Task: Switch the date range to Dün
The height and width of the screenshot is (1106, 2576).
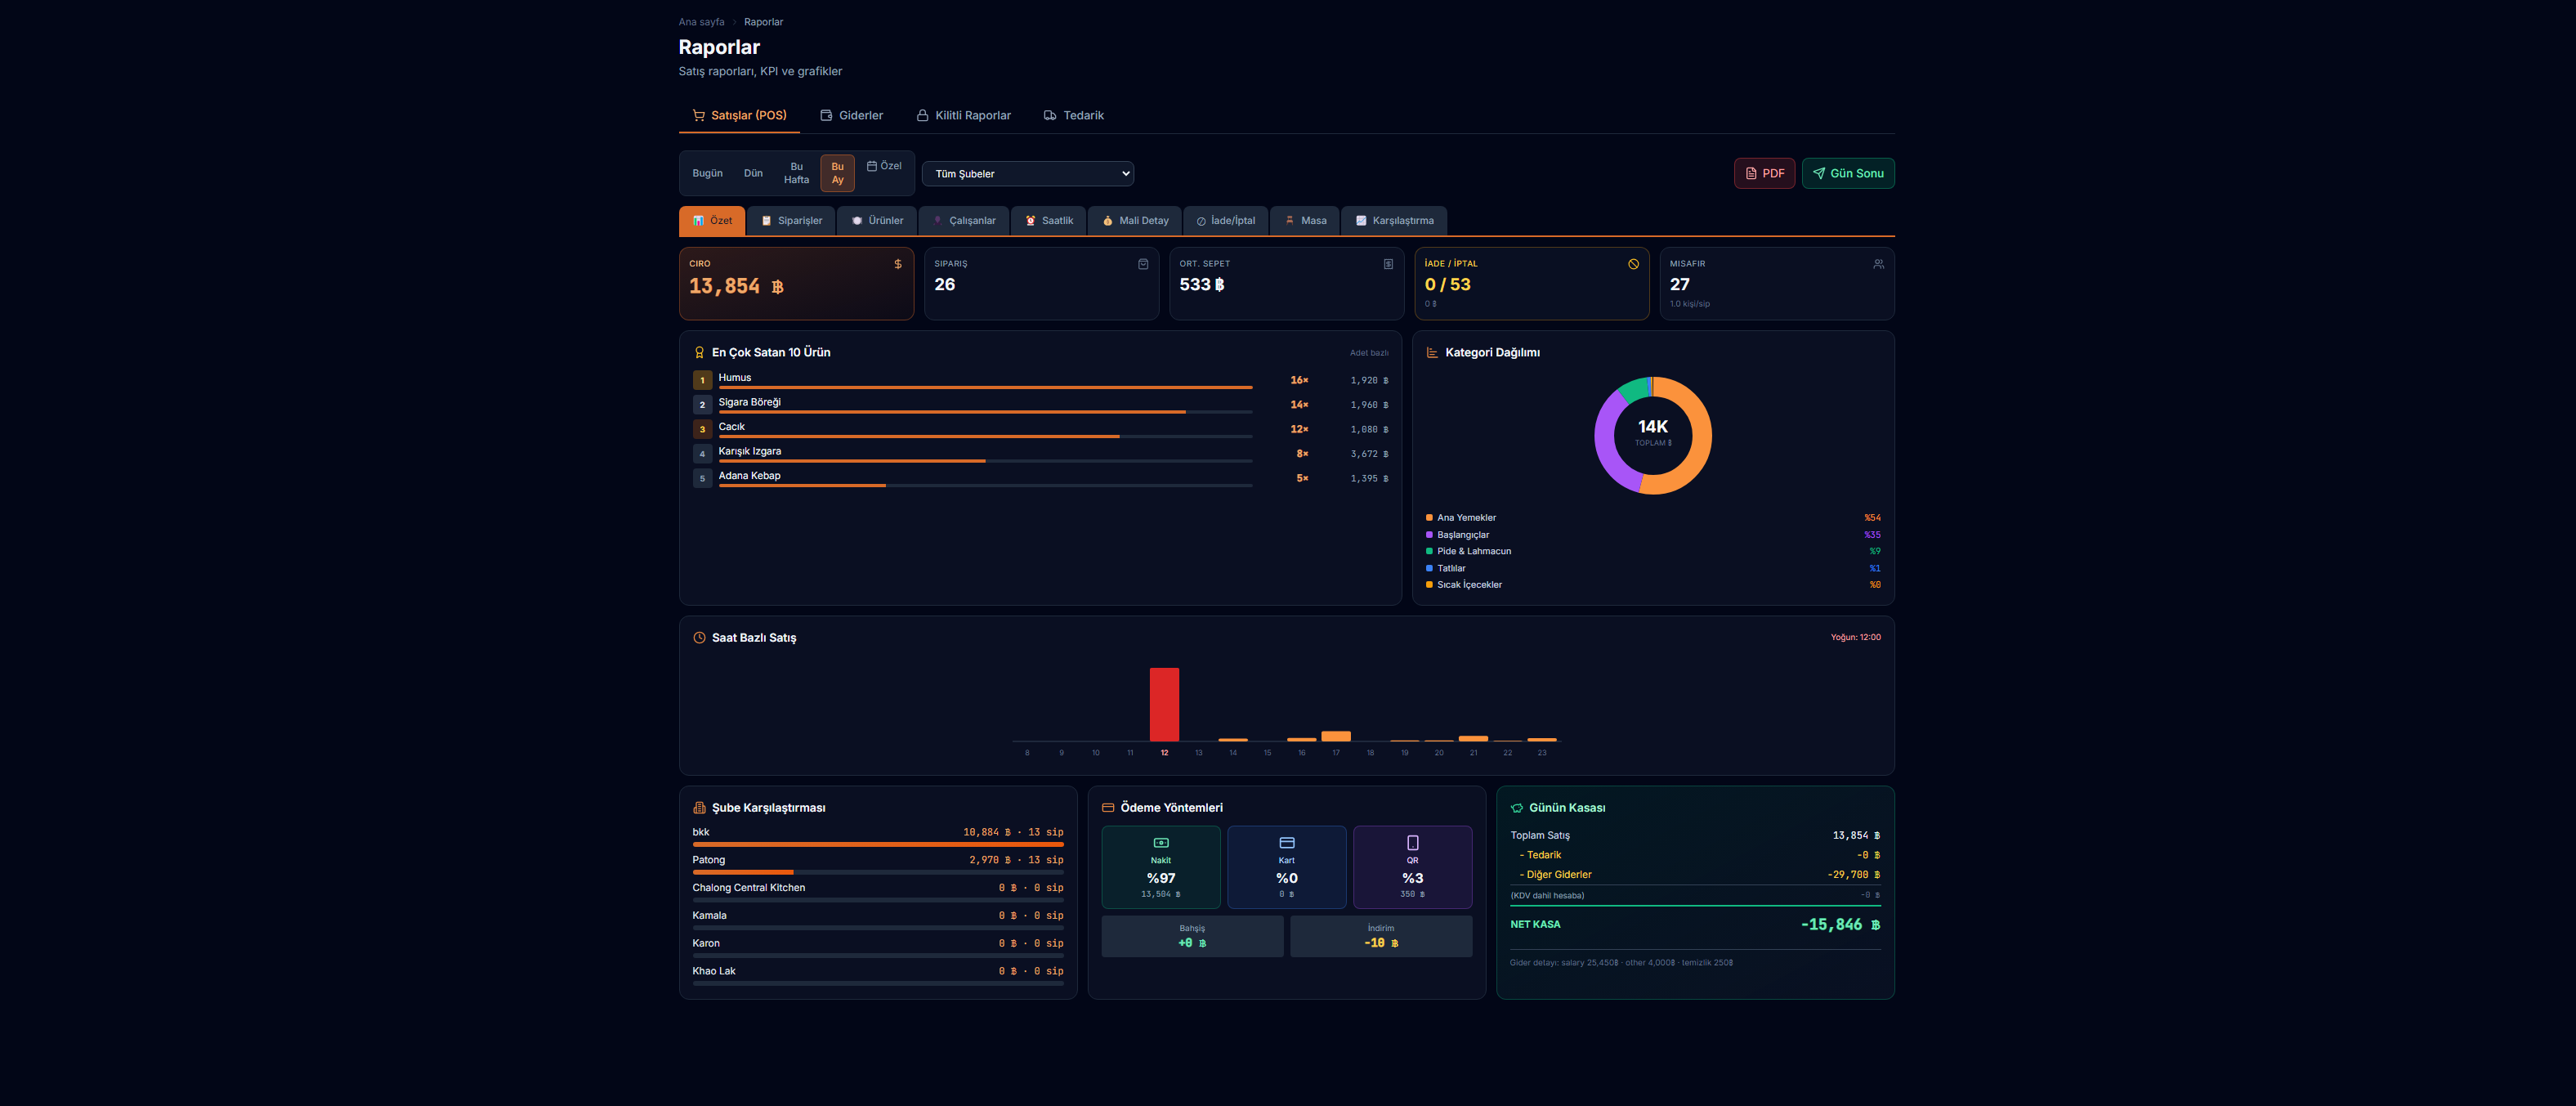Action: coord(753,173)
